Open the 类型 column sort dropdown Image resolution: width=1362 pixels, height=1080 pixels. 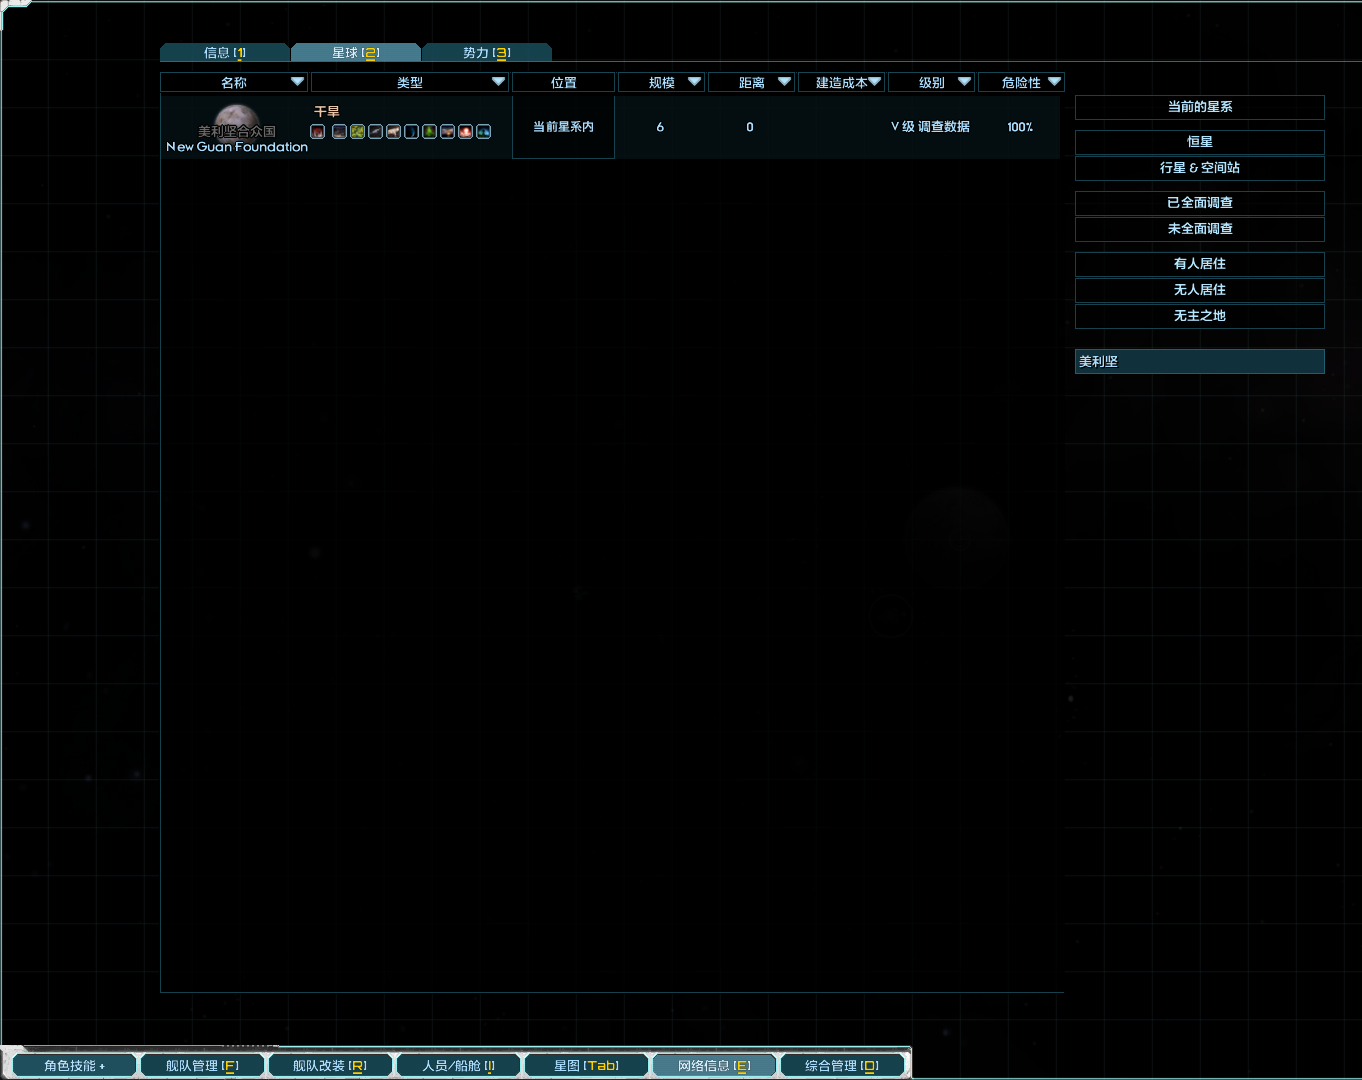tap(497, 82)
